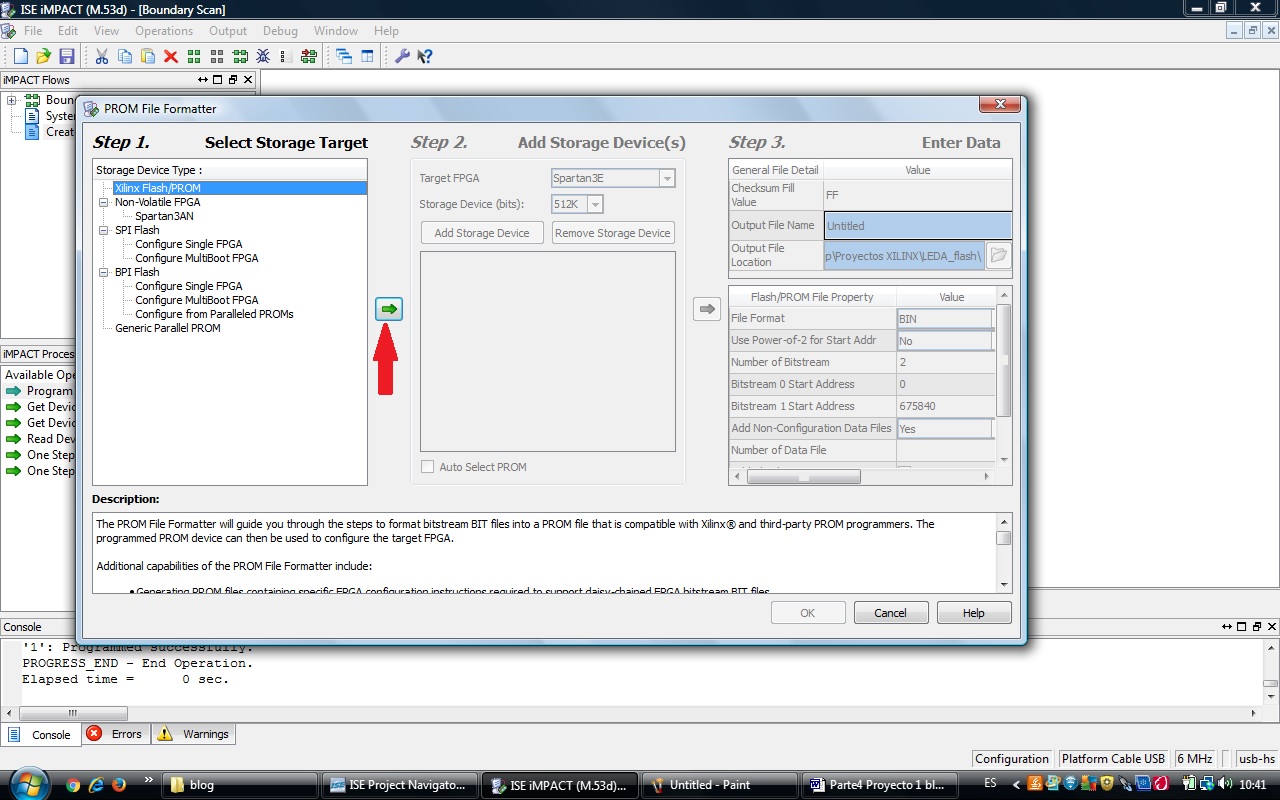Viewport: 1280px width, 800px height.
Task: Click the Description box scrollbar
Action: 1004,552
